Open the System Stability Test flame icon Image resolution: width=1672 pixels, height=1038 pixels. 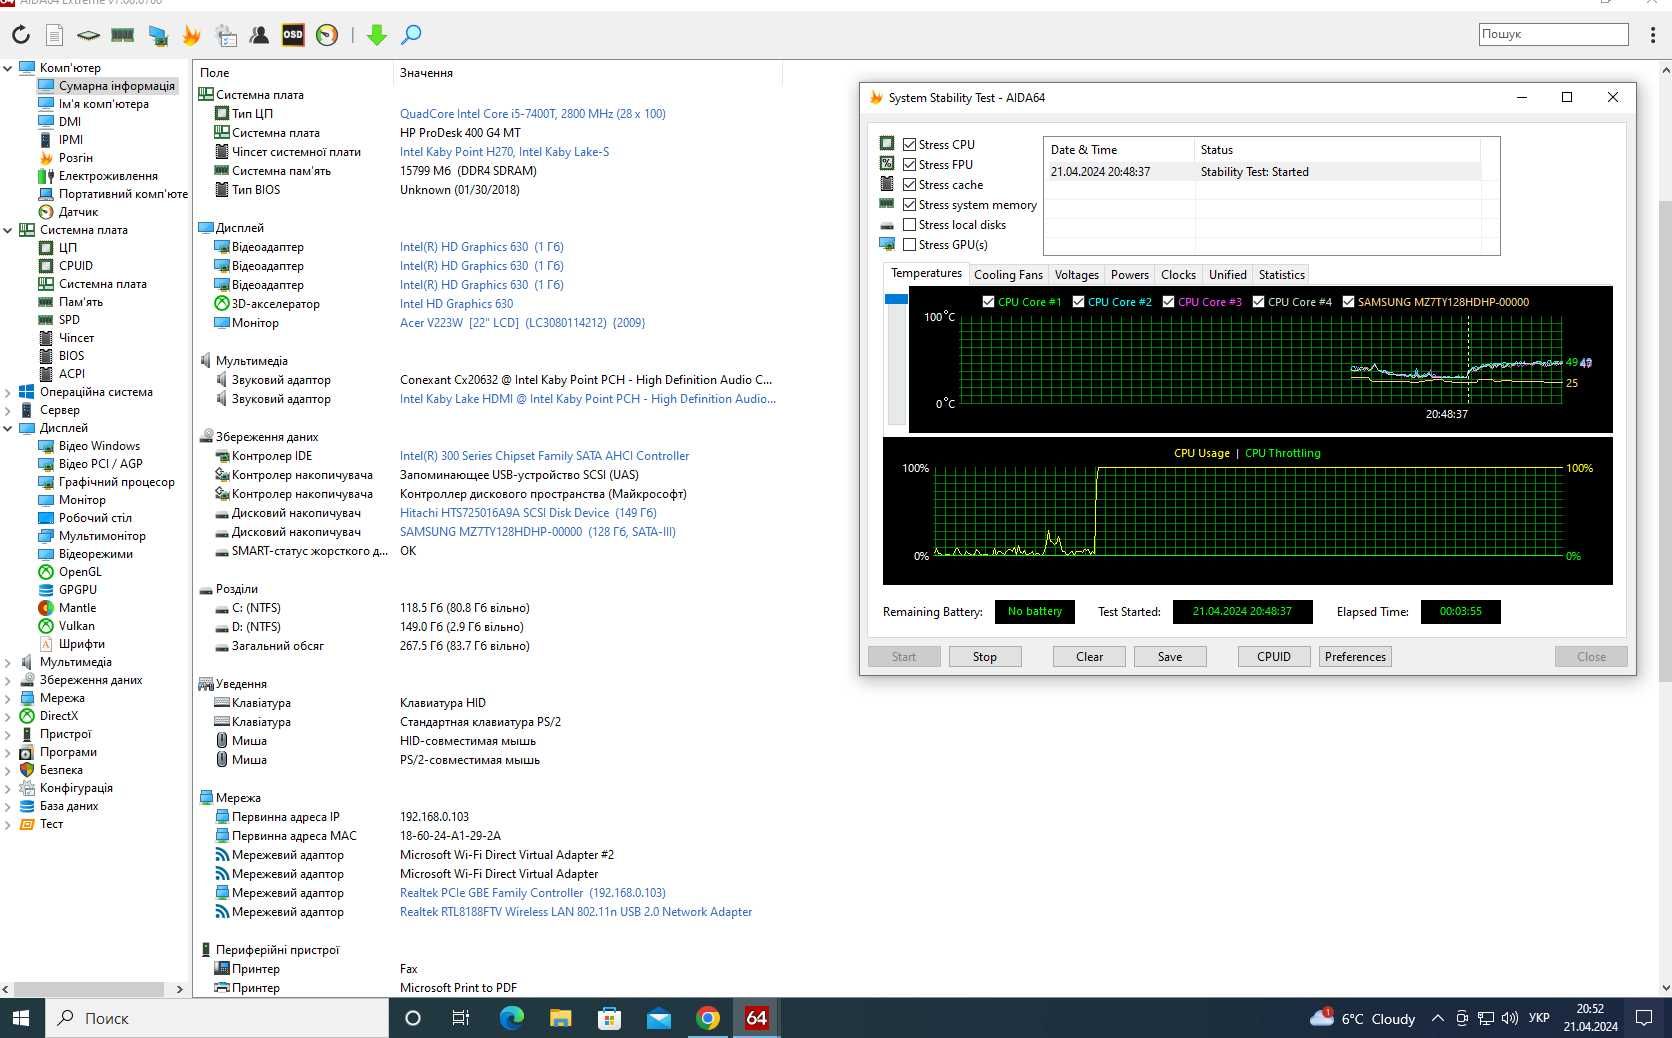pyautogui.click(x=192, y=35)
